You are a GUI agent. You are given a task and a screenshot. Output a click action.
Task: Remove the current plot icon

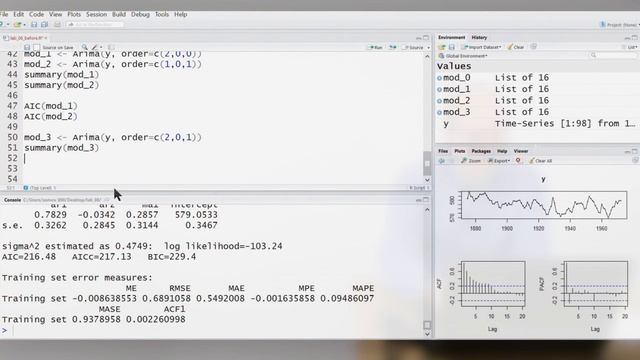coord(518,161)
